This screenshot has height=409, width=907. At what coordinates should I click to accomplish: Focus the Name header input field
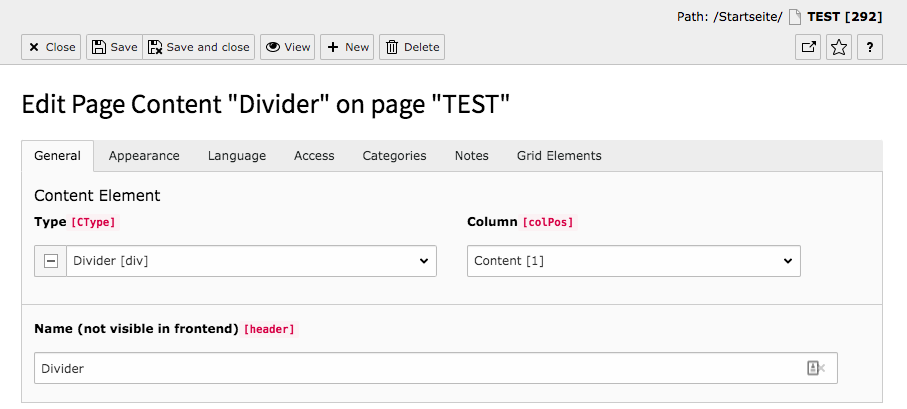[x=436, y=368]
